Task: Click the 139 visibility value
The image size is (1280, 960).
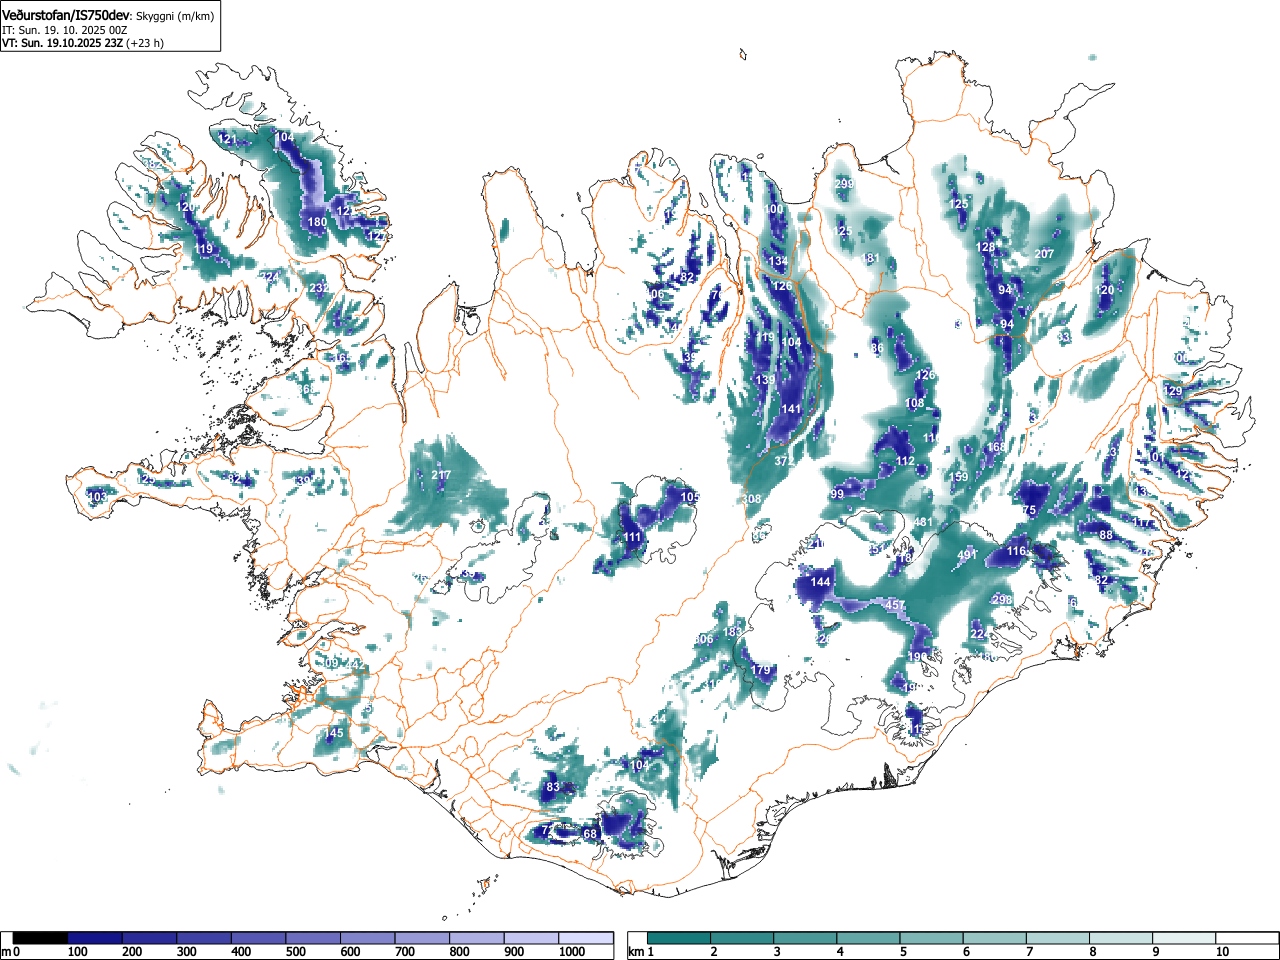Action: click(765, 380)
